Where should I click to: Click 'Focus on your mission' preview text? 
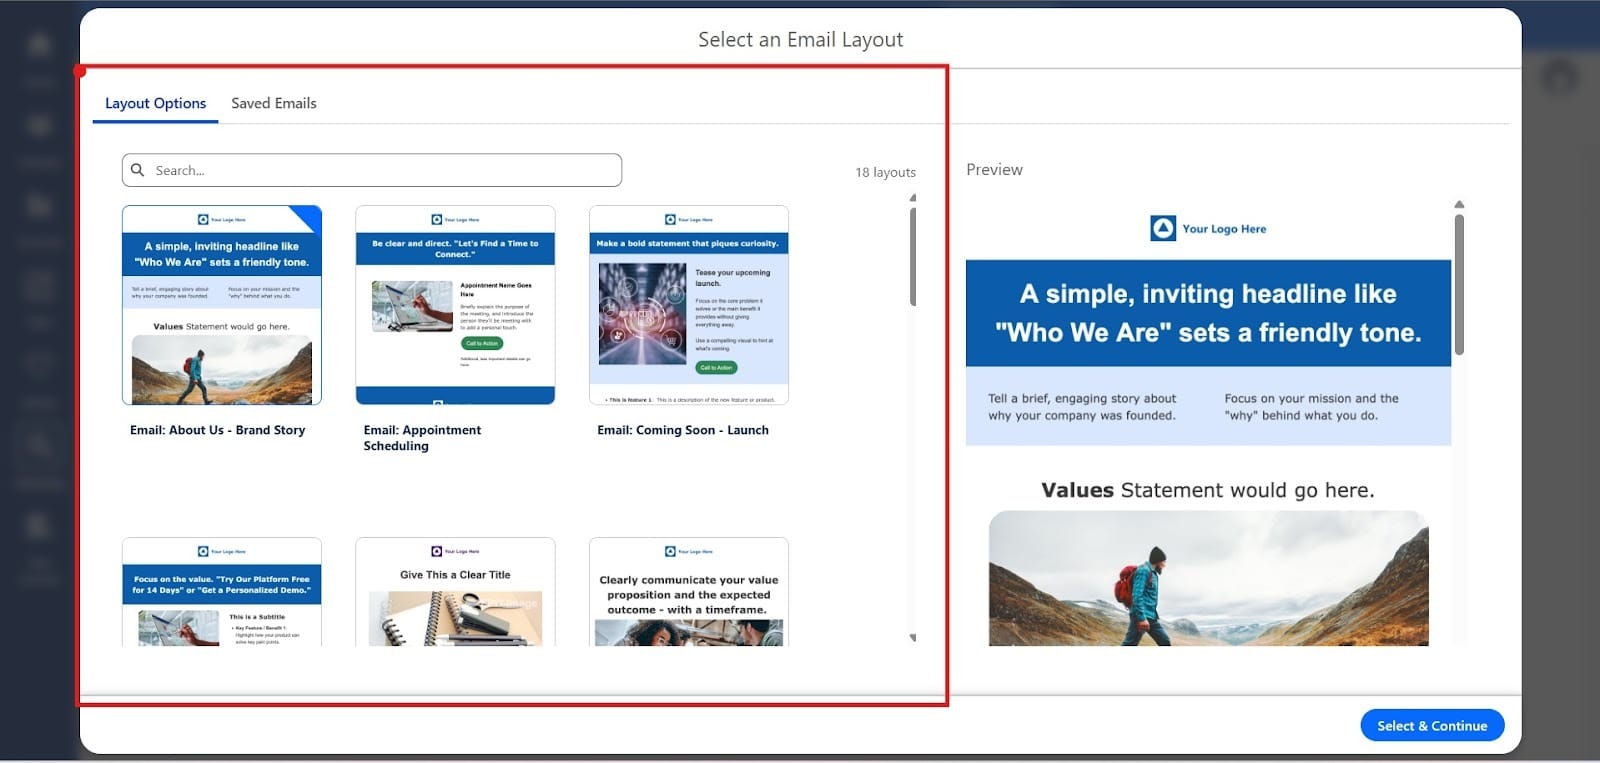1311,407
